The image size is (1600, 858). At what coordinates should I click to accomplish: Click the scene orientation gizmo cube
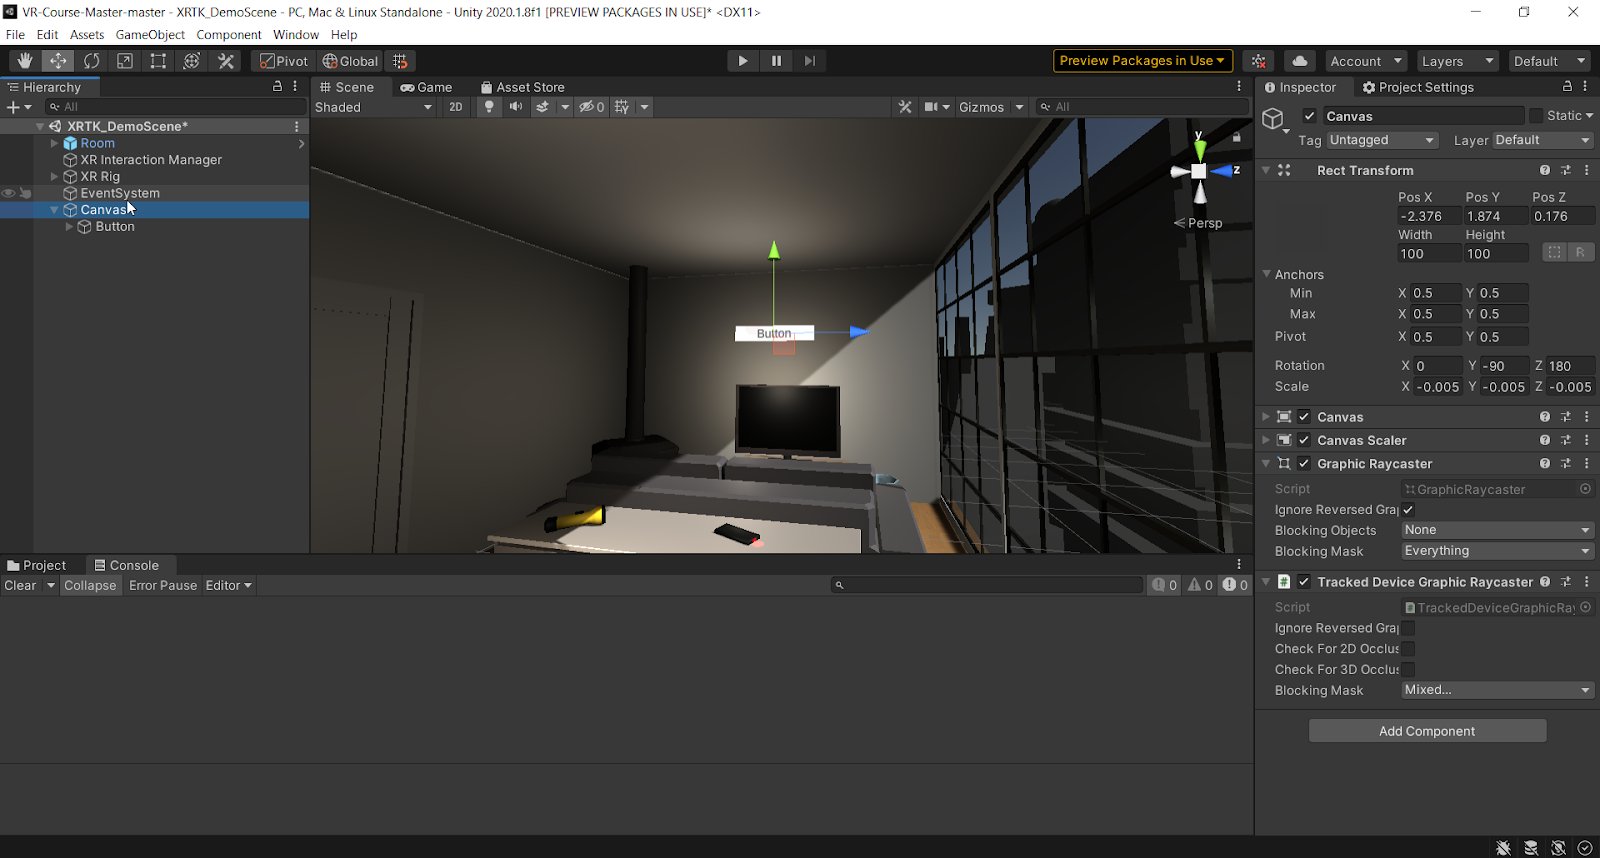pos(1199,171)
